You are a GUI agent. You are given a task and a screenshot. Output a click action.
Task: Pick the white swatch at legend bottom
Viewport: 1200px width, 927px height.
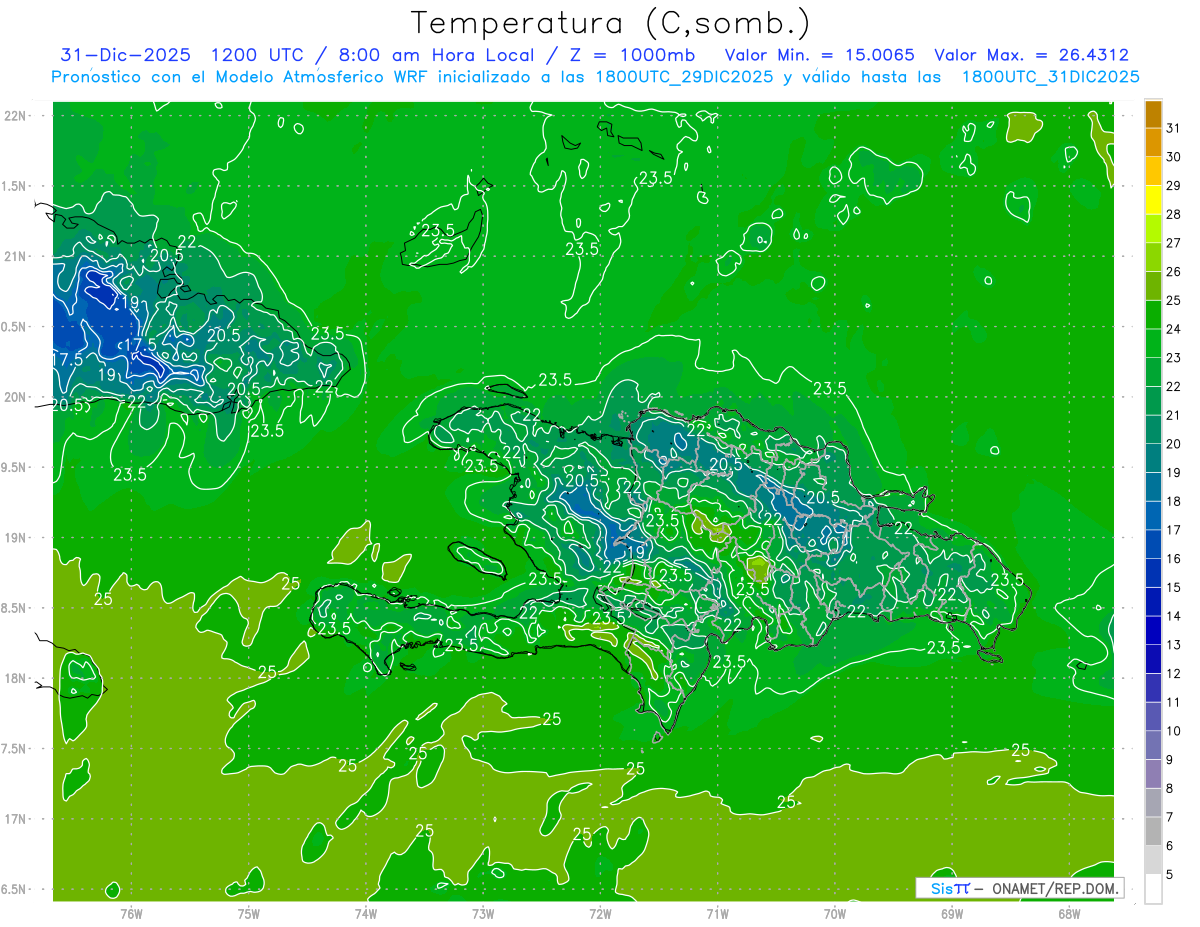[1153, 889]
